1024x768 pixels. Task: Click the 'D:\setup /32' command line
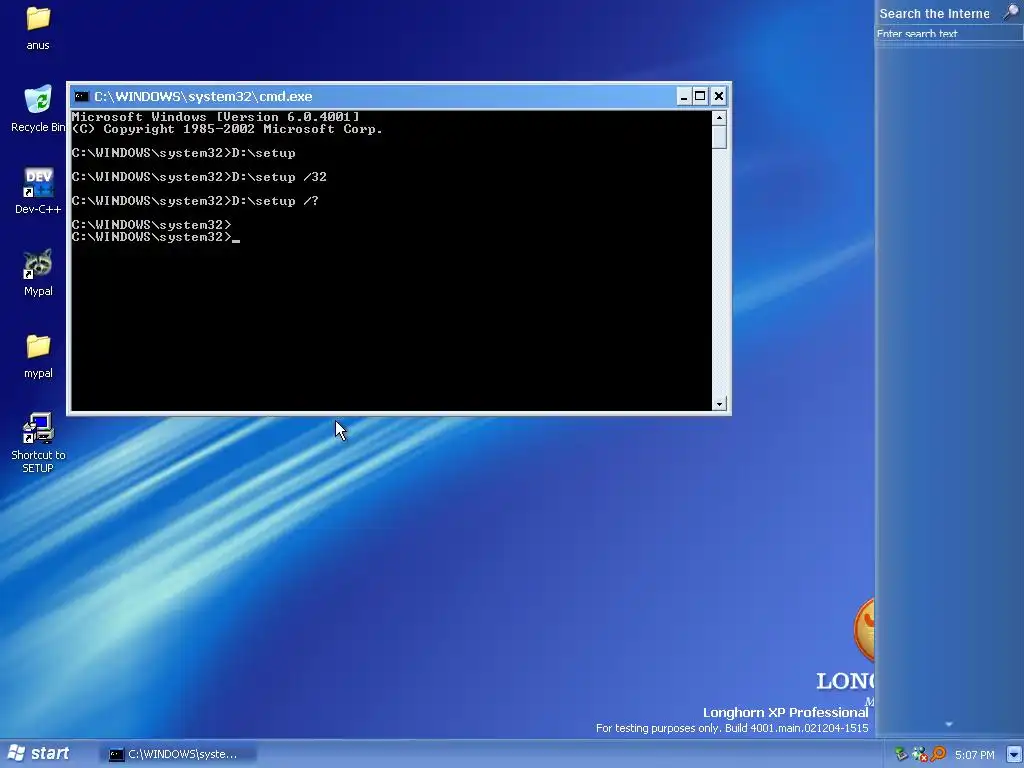pos(199,177)
